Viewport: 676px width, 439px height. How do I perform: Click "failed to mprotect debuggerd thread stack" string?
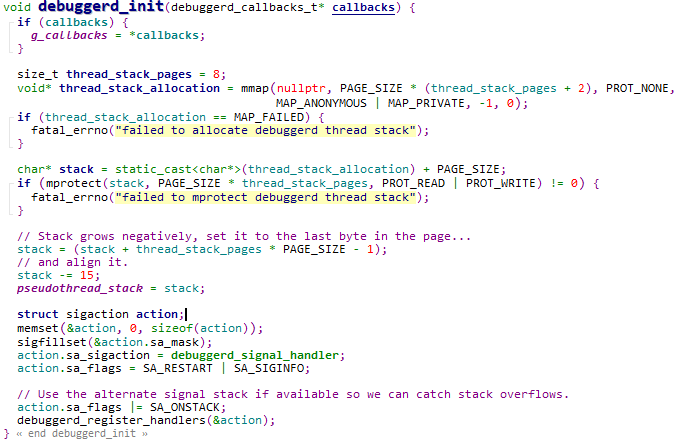(265, 198)
